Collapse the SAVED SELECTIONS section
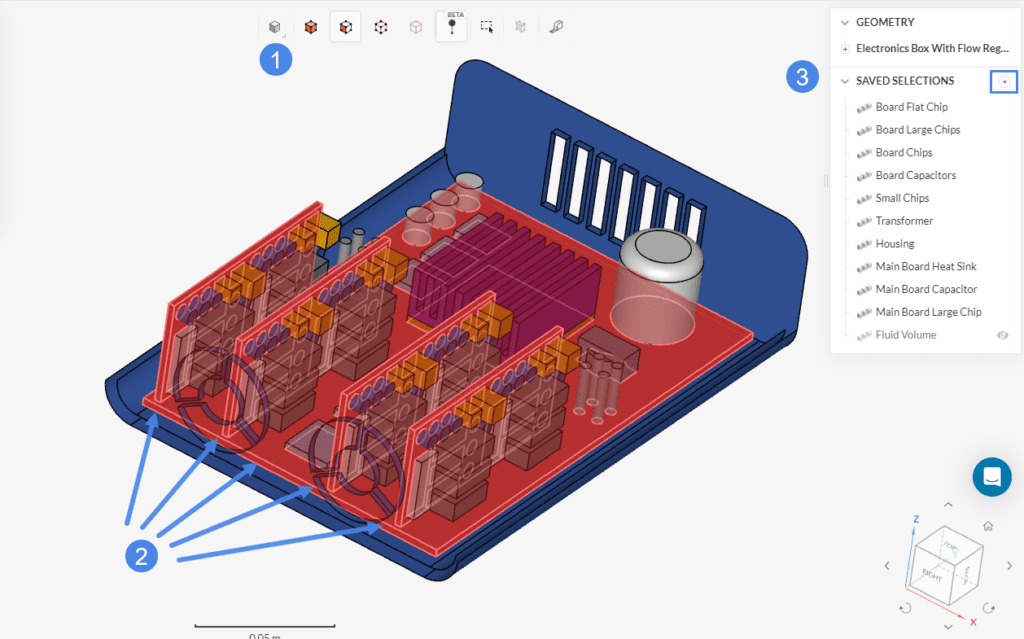 [x=845, y=80]
